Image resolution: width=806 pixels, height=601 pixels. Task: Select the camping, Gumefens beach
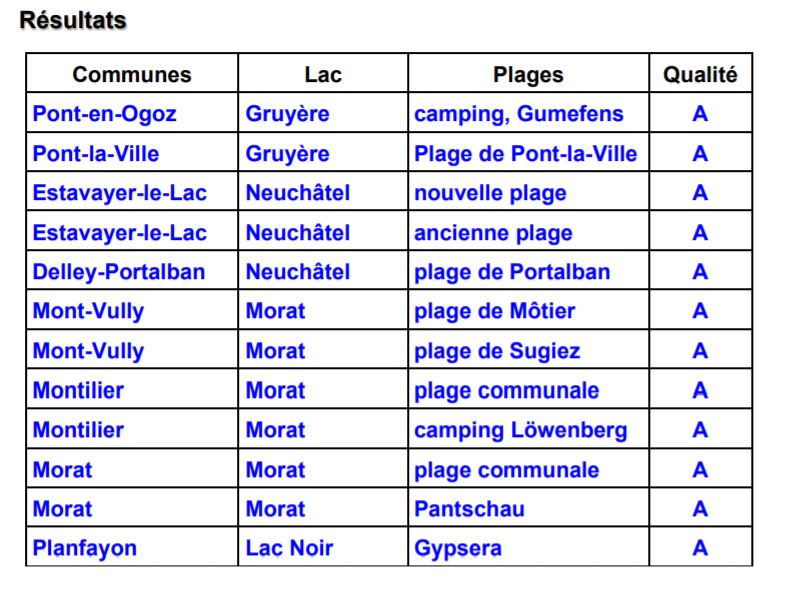519,114
